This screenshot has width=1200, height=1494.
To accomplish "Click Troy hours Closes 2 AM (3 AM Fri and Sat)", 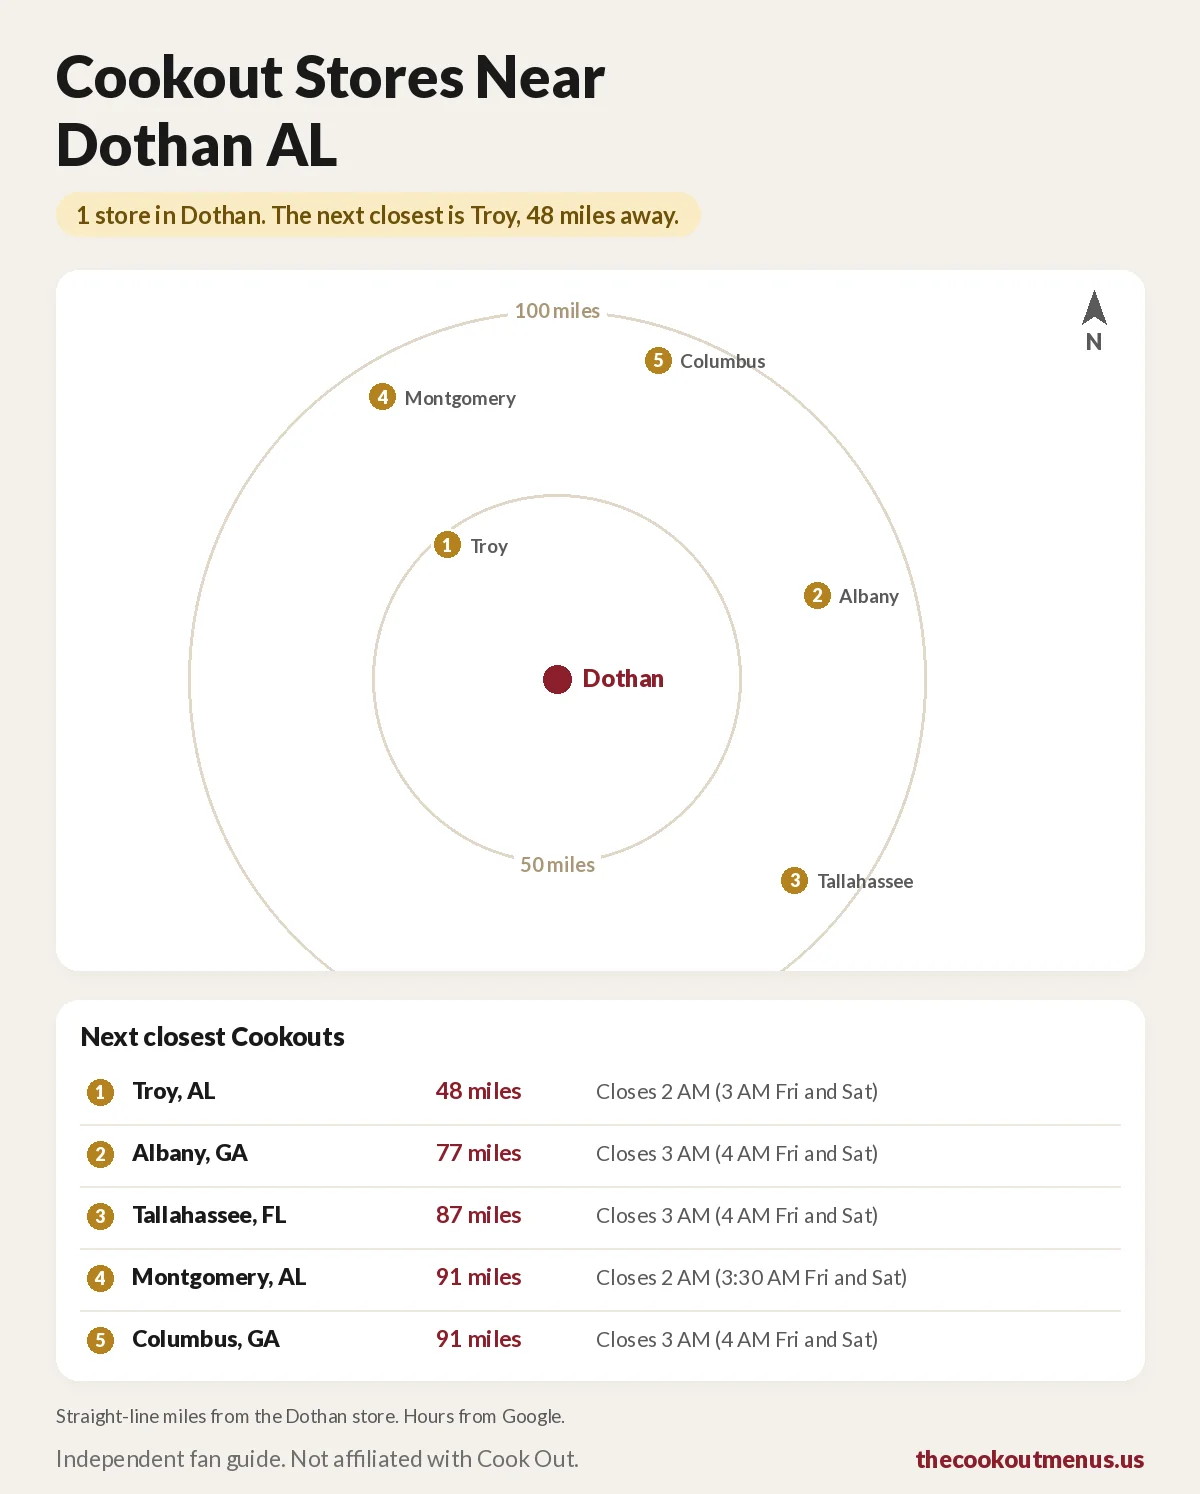I will pos(737,1092).
